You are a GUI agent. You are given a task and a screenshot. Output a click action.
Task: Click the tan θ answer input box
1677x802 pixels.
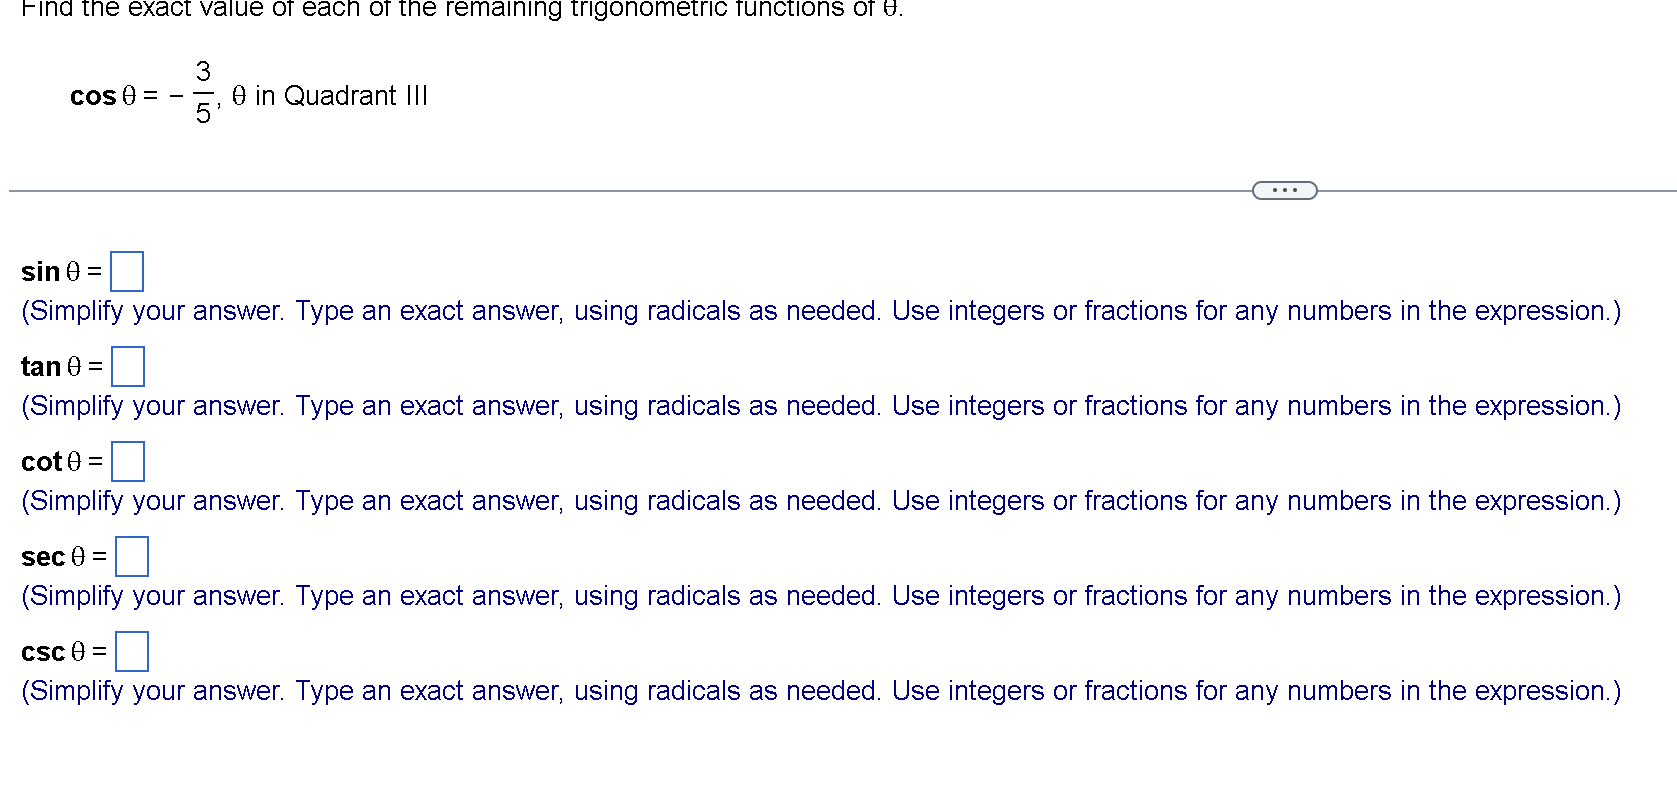pos(129,366)
